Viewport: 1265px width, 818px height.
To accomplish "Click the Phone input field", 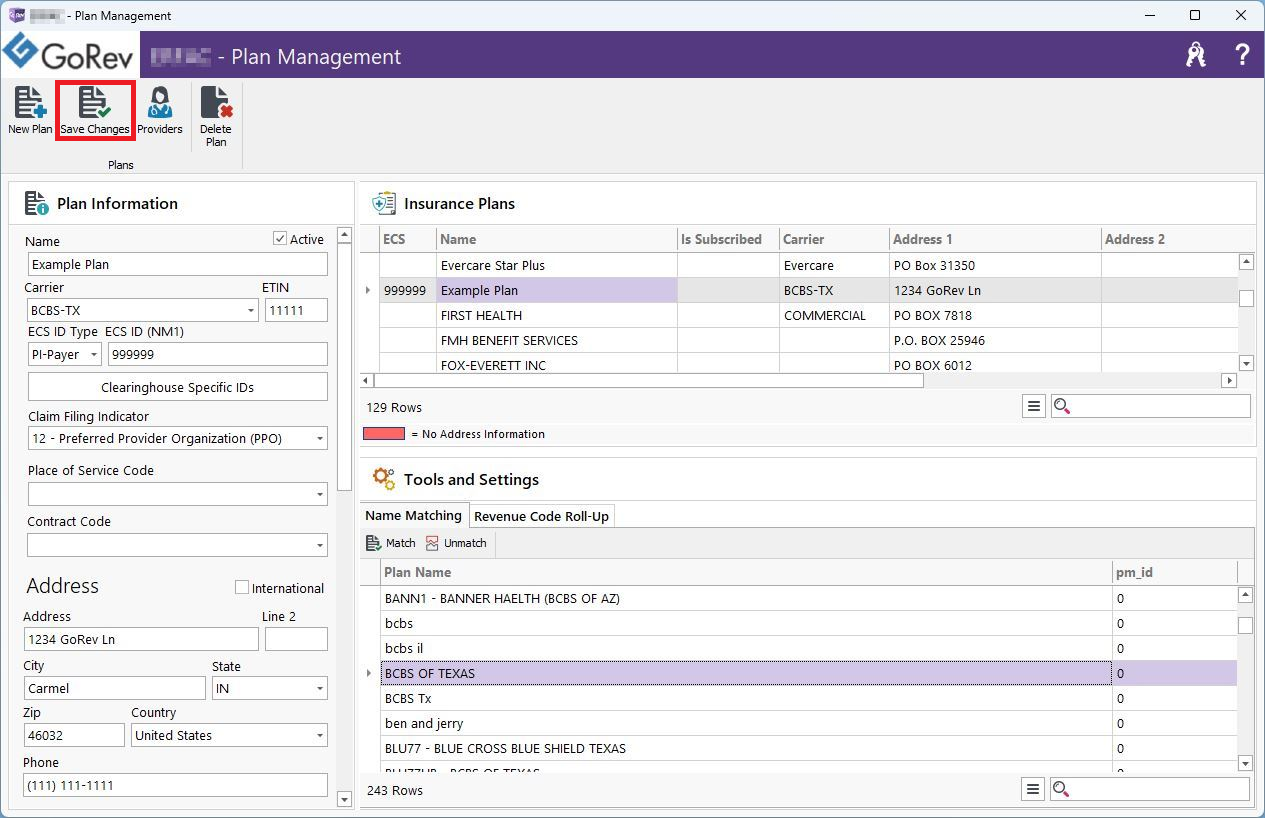I will click(x=176, y=785).
